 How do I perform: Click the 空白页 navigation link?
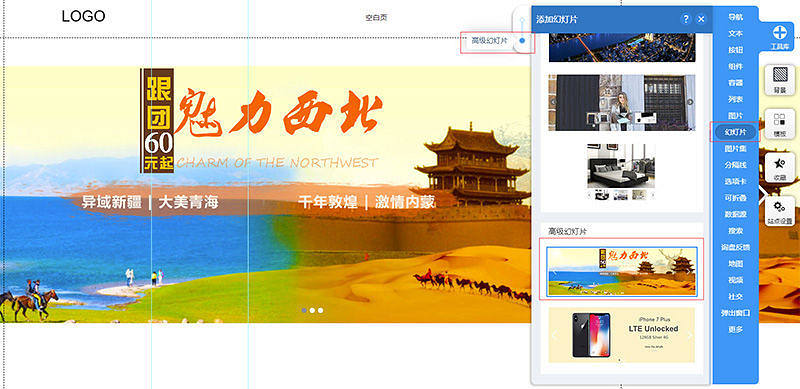[376, 17]
